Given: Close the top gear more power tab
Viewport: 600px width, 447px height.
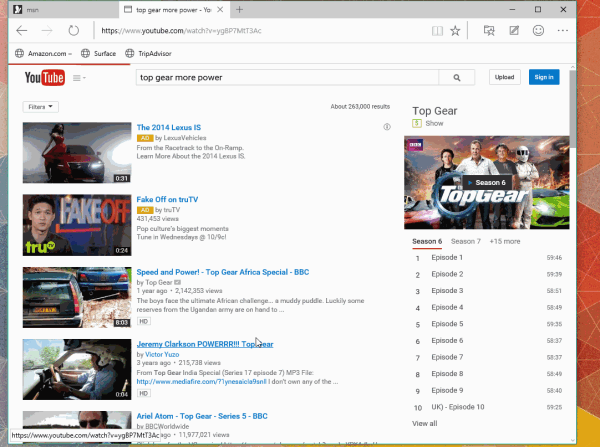Looking at the screenshot, I should [x=220, y=10].
